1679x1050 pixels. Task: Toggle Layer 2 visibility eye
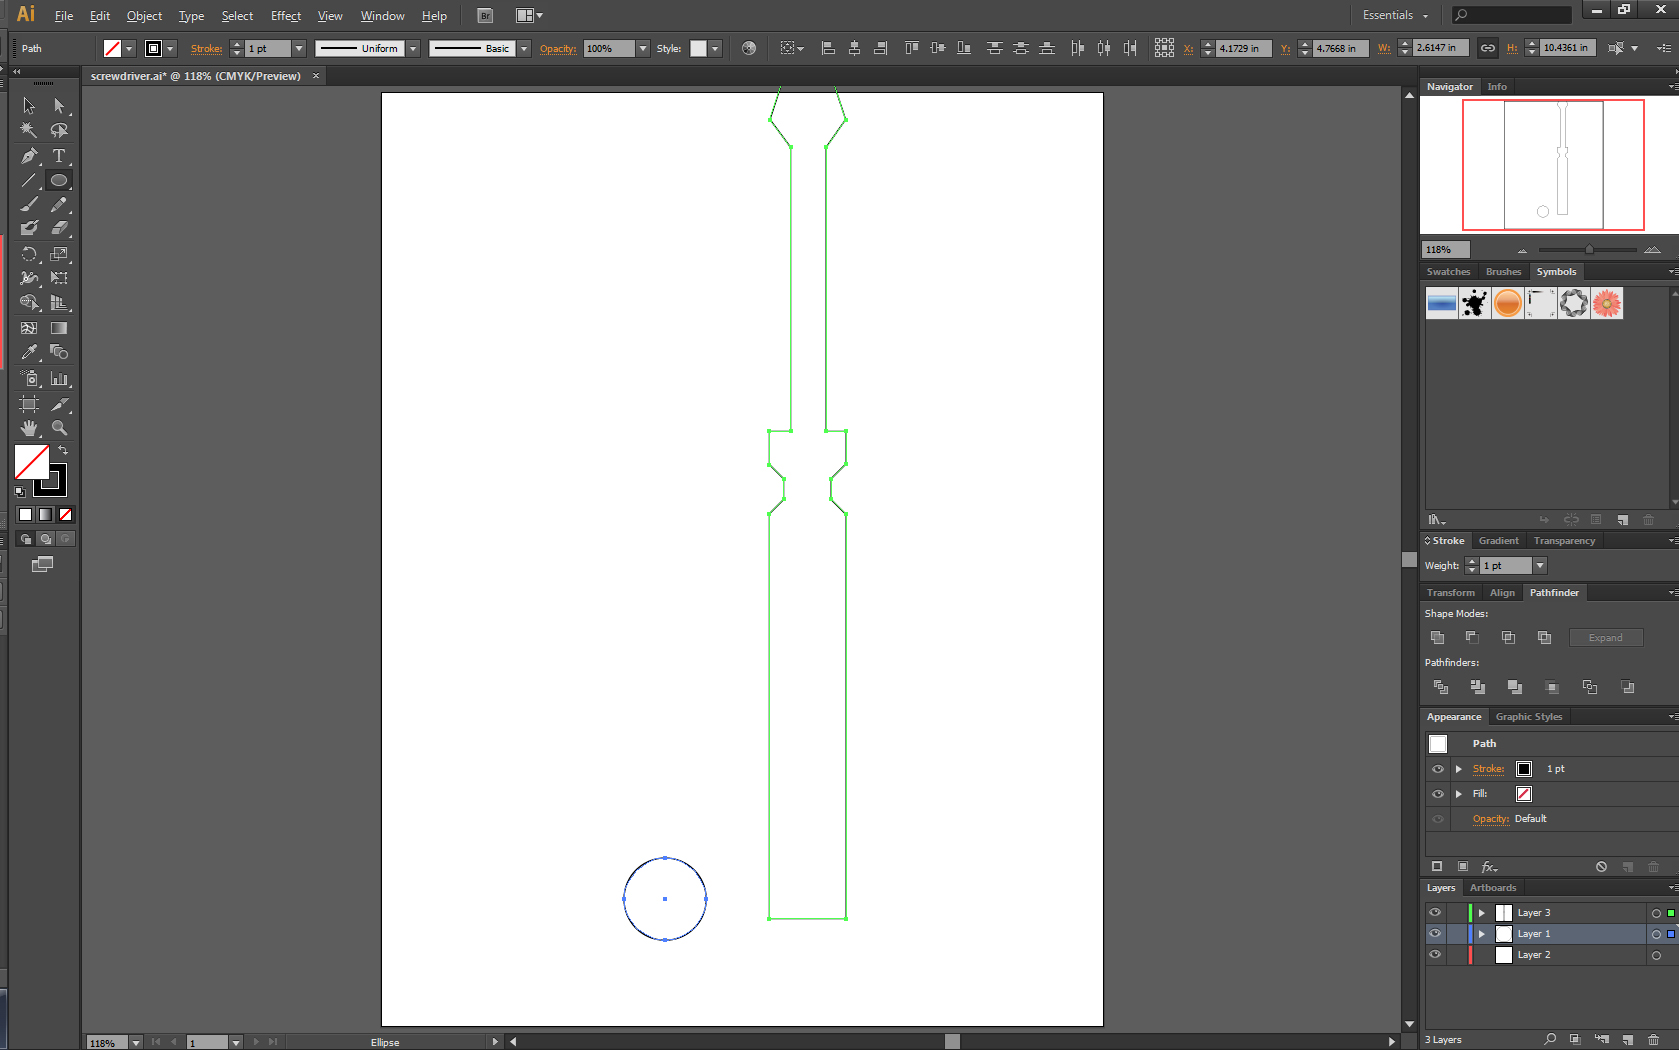coord(1435,954)
